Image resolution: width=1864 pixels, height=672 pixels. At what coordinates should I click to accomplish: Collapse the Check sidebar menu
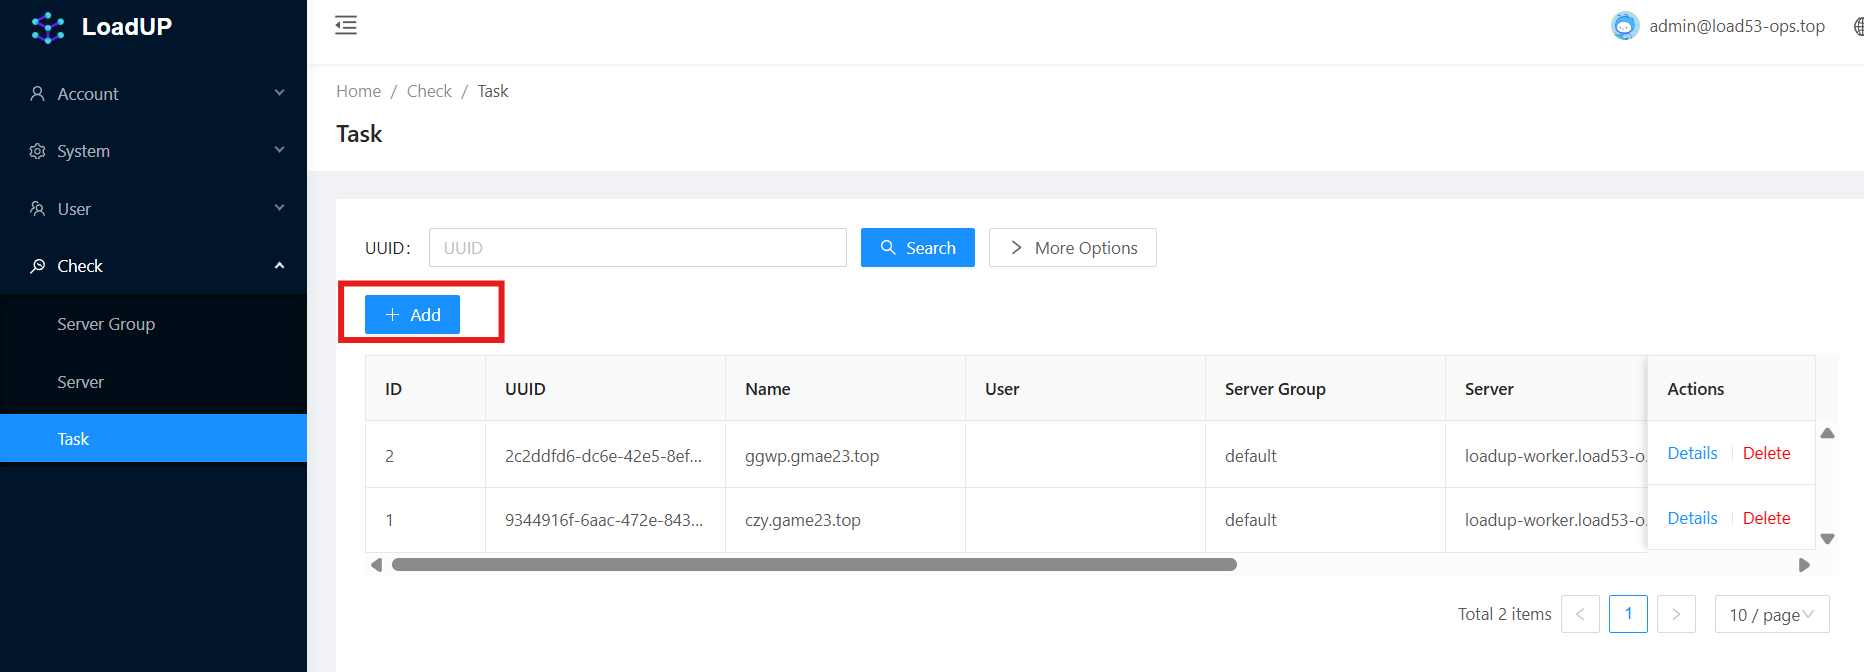click(x=153, y=266)
